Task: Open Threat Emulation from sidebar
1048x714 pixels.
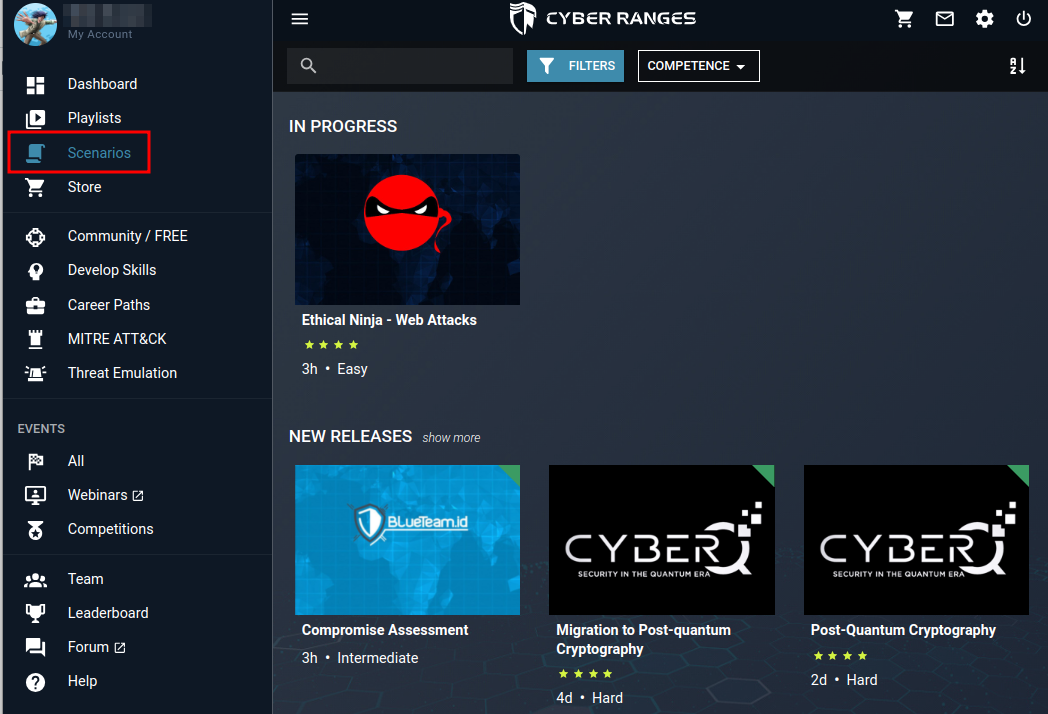Action: pyautogui.click(x=122, y=373)
